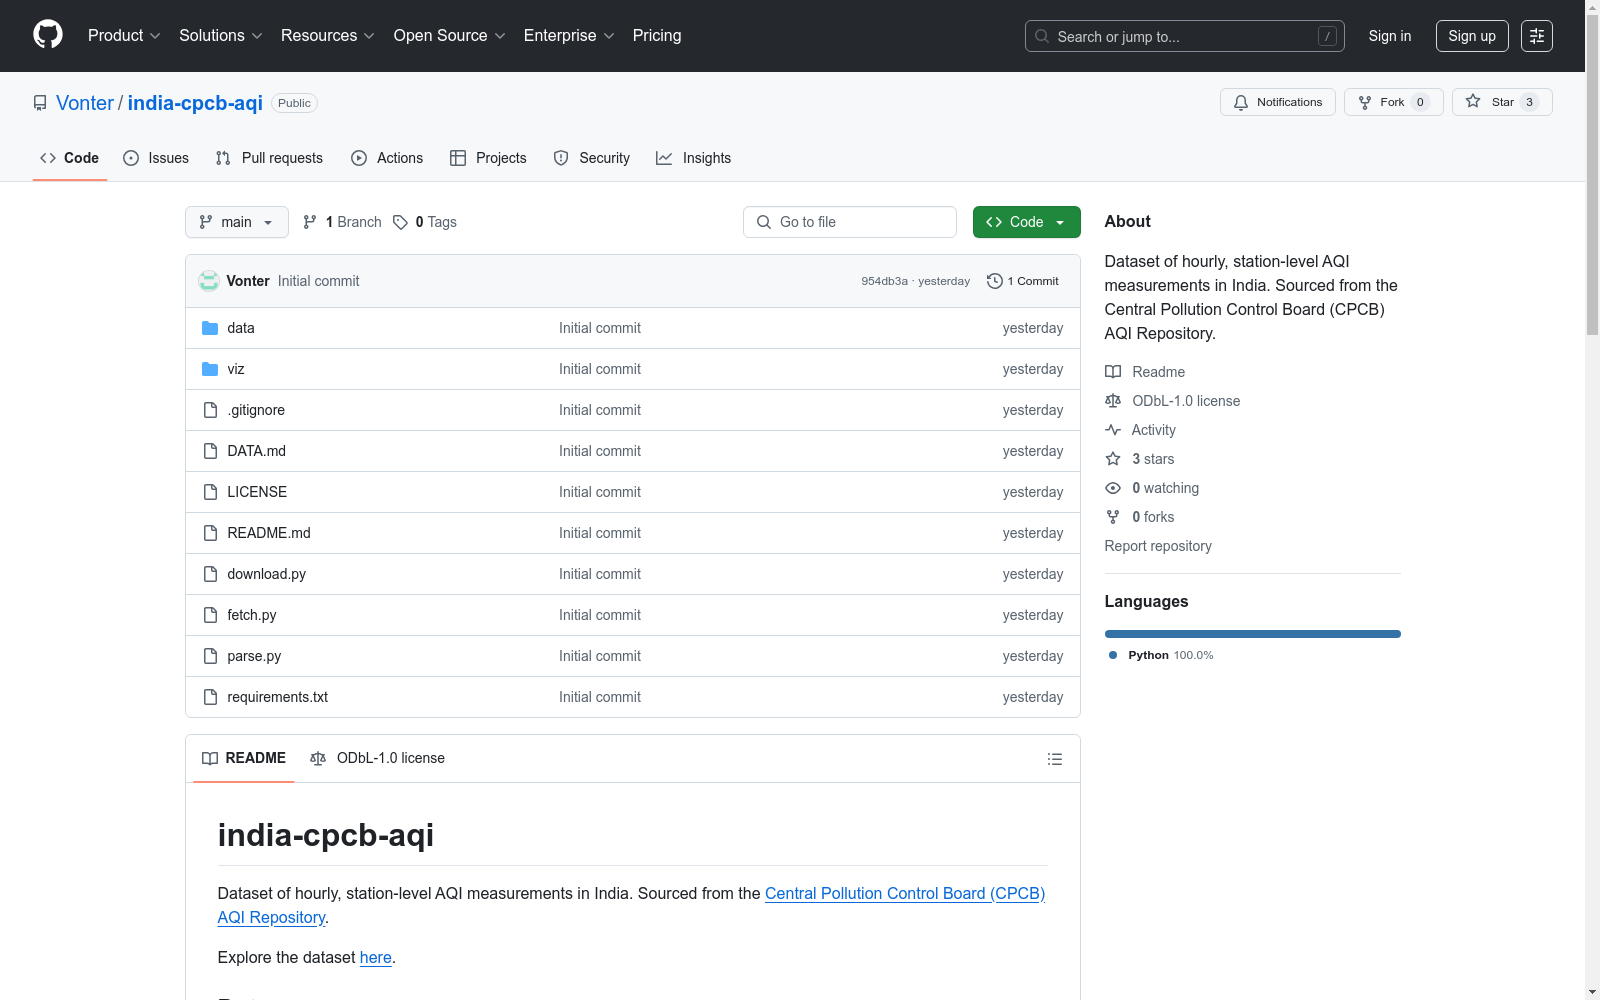The image size is (1600, 1000).
Task: Click the requirements.txt file icon
Action: 210,697
